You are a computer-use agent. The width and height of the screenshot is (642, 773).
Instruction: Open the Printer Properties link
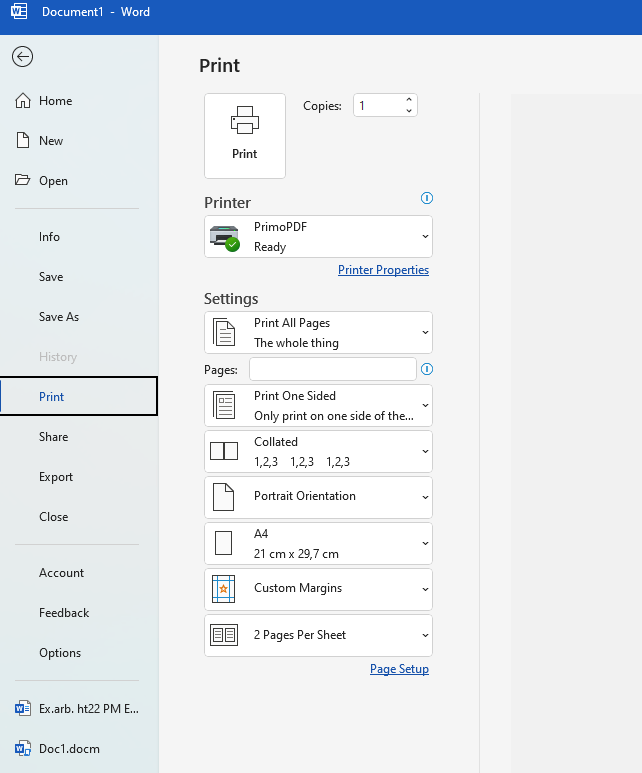(x=383, y=270)
